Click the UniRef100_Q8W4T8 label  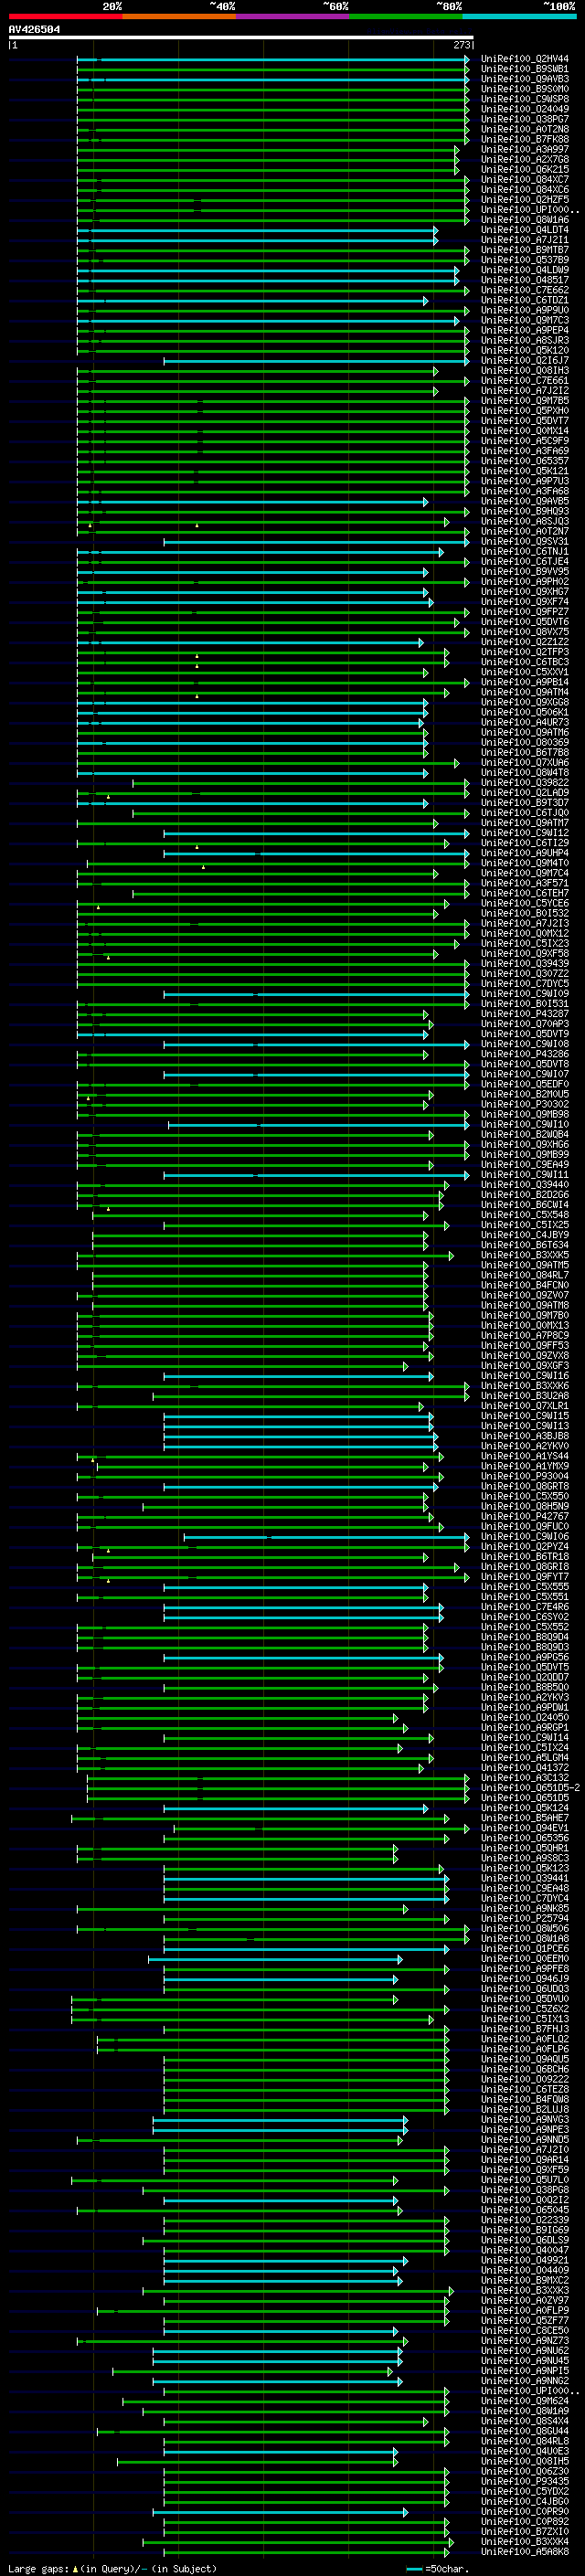coord(525,773)
